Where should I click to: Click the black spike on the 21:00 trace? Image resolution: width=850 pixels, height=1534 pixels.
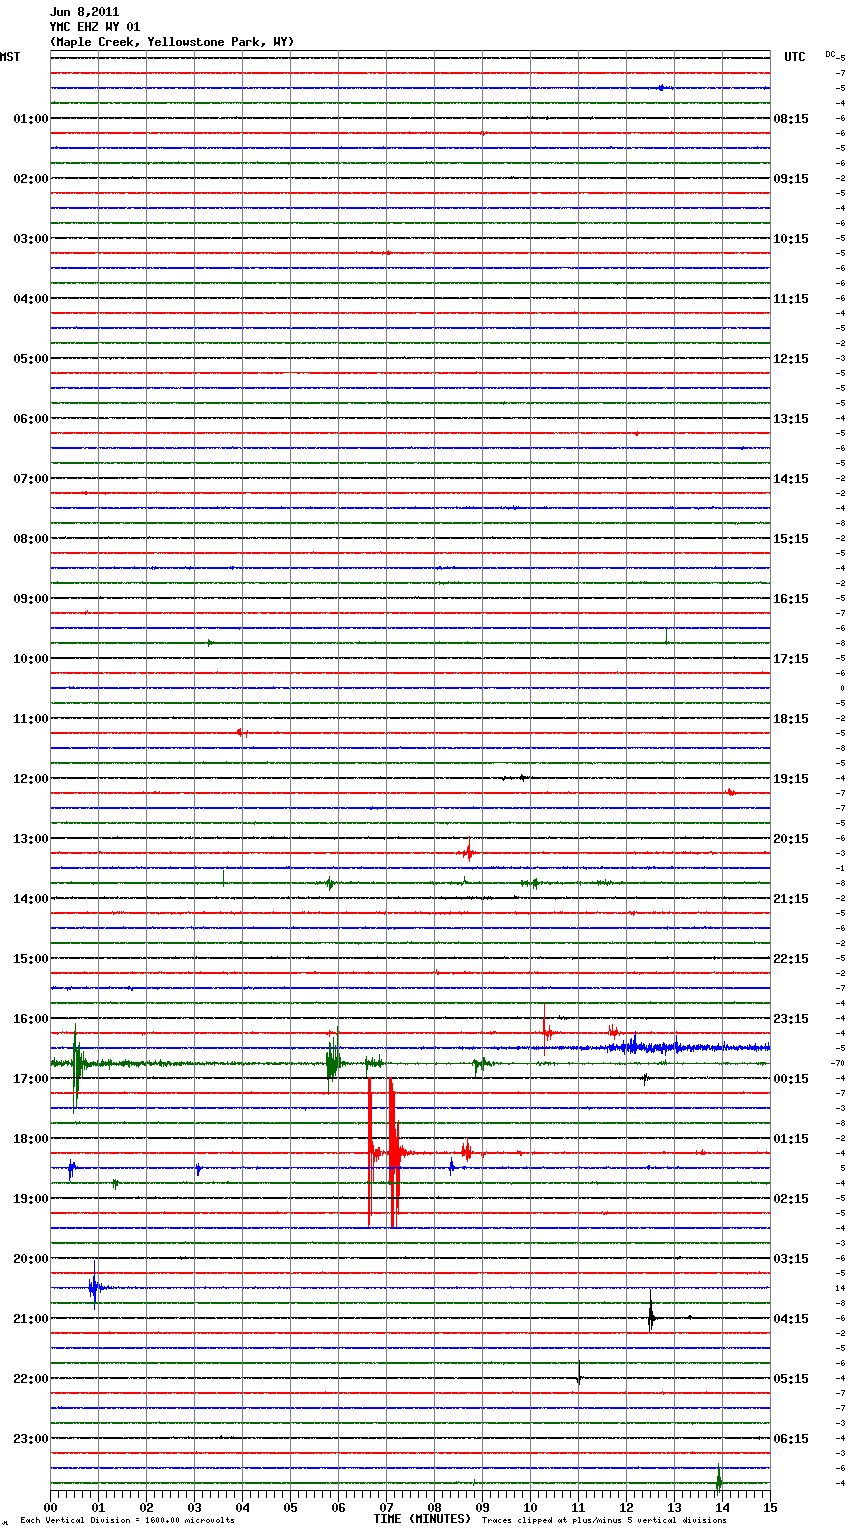(651, 1311)
